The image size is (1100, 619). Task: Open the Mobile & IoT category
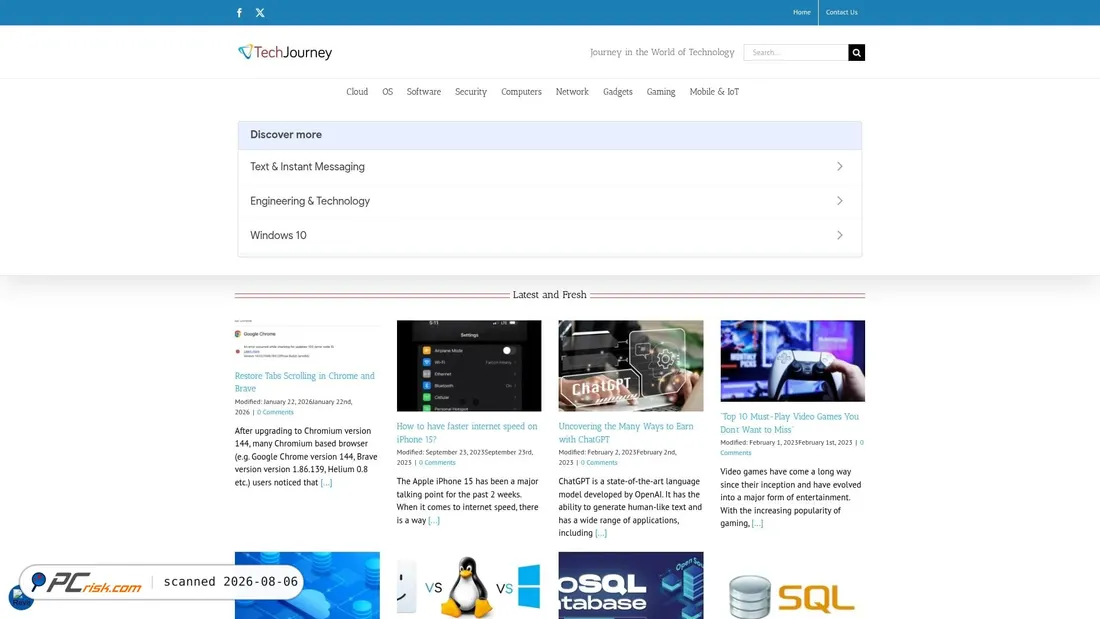click(x=714, y=92)
